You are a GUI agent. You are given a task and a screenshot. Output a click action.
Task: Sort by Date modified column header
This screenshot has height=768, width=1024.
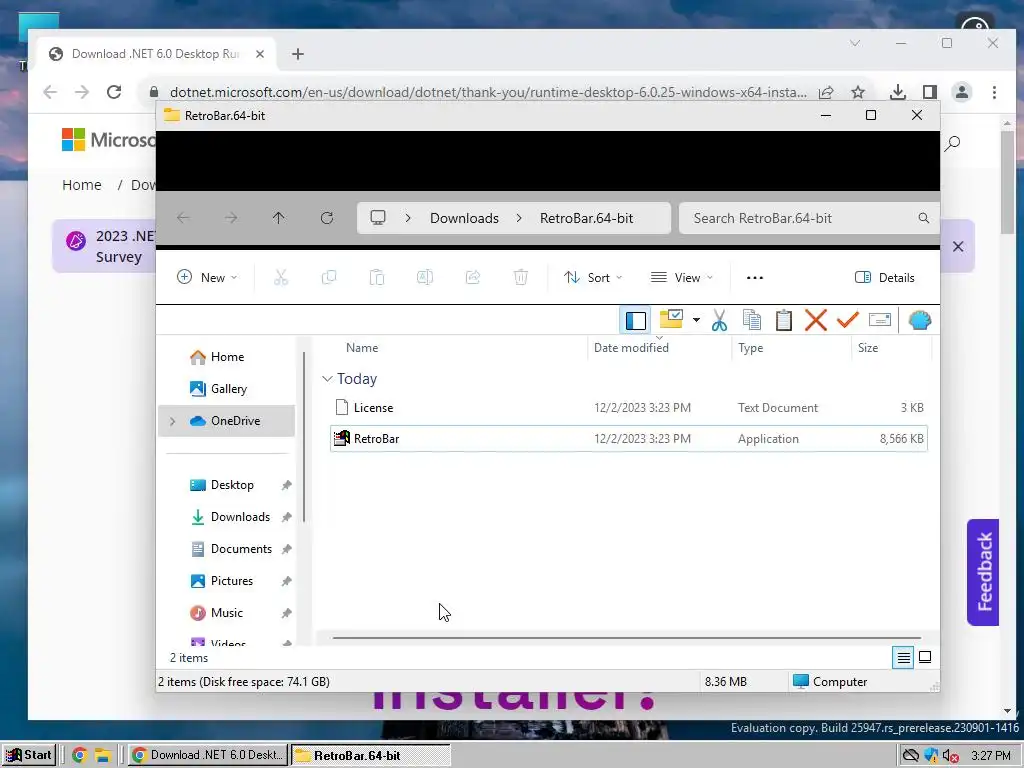[631, 347]
